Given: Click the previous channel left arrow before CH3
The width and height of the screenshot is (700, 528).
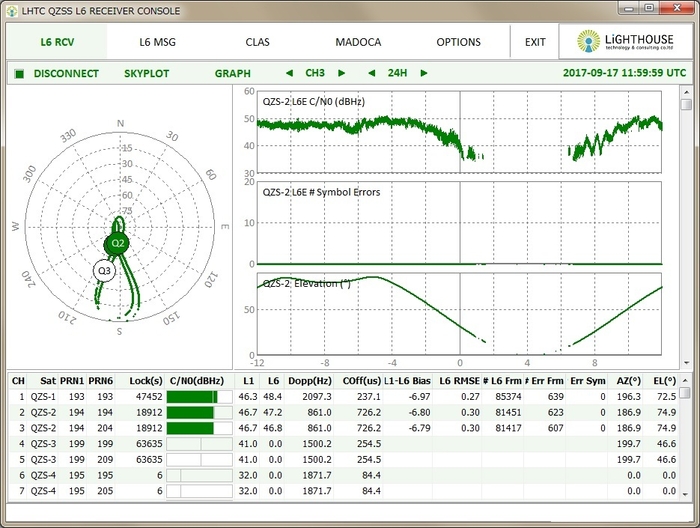Looking at the screenshot, I should pos(290,73).
